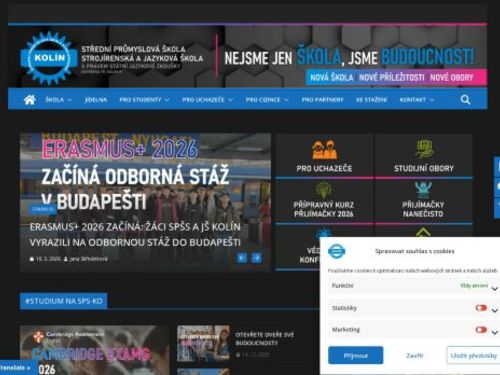The image size is (500, 375).
Task: Open the Ke stažení menu item
Action: [371, 100]
